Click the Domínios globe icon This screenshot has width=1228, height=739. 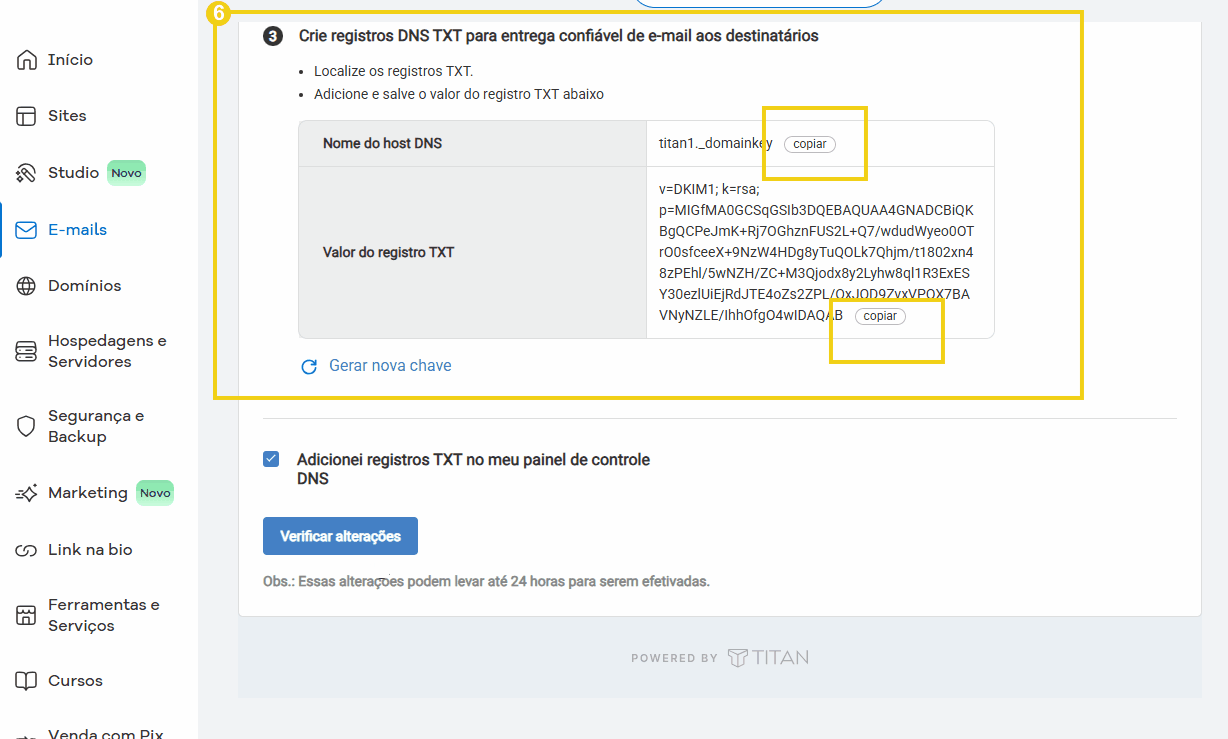[26, 285]
